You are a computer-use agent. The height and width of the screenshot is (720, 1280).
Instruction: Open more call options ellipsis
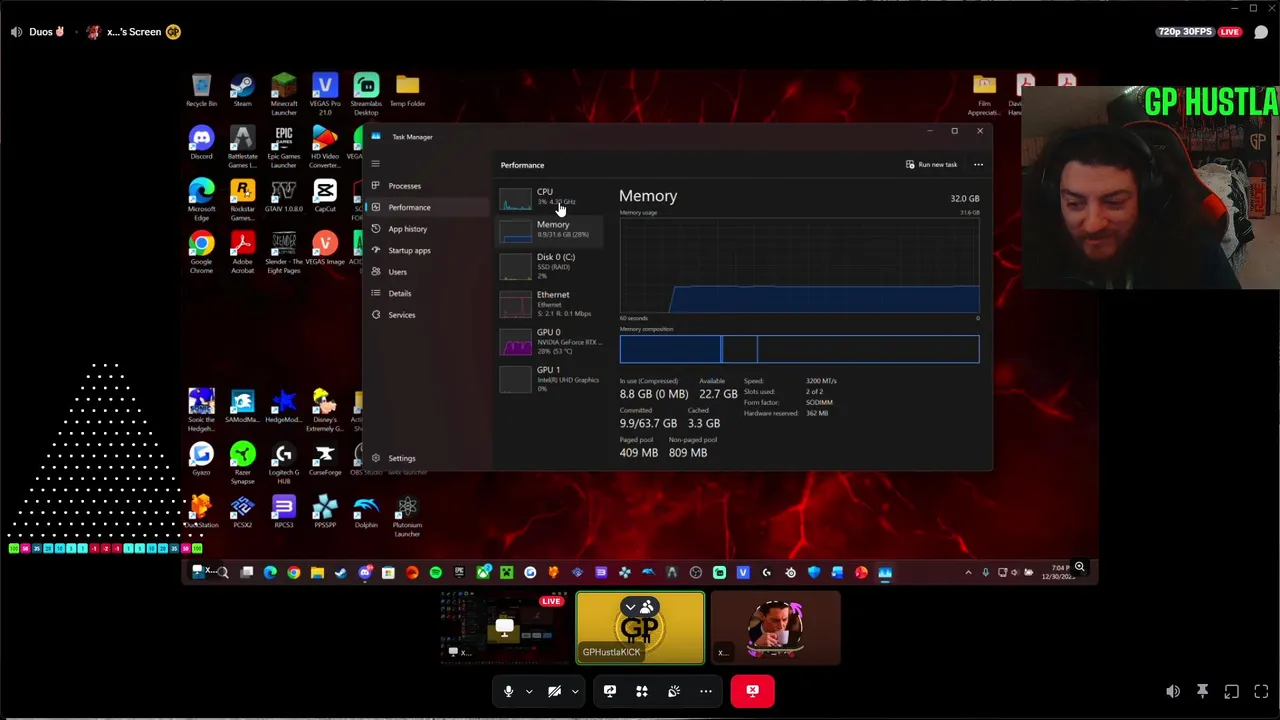[x=706, y=691]
